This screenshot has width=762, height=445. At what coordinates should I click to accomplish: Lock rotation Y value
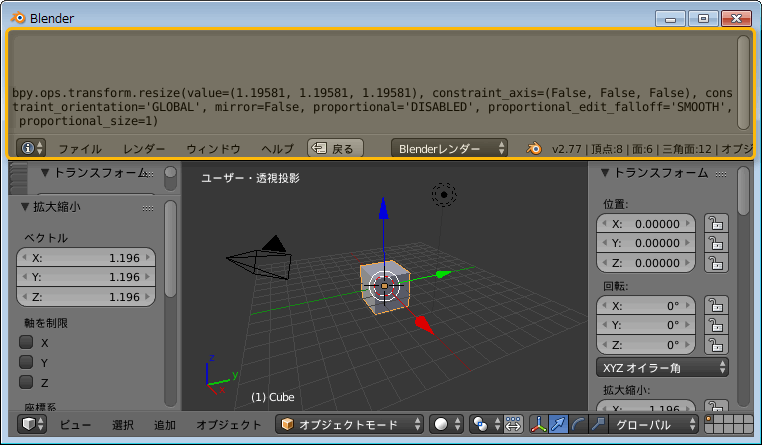pos(716,325)
